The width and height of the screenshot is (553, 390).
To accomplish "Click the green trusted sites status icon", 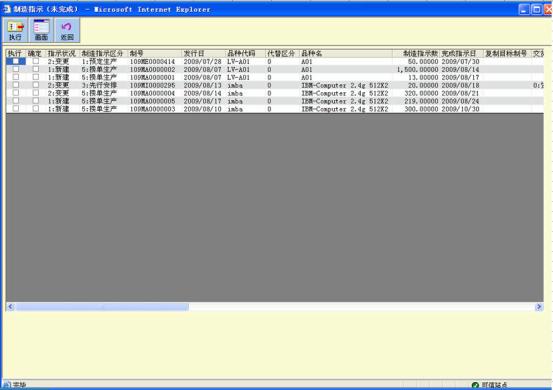I will point(475,385).
